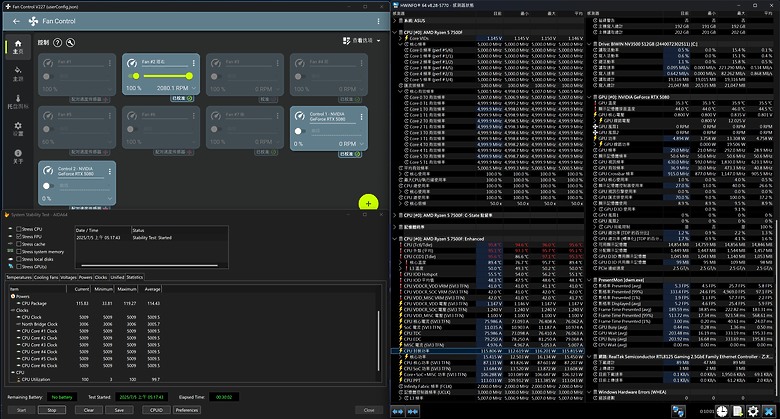Image resolution: width=780 pixels, height=419 pixels.
Task: Click the CPUID button
Action: coord(156,410)
